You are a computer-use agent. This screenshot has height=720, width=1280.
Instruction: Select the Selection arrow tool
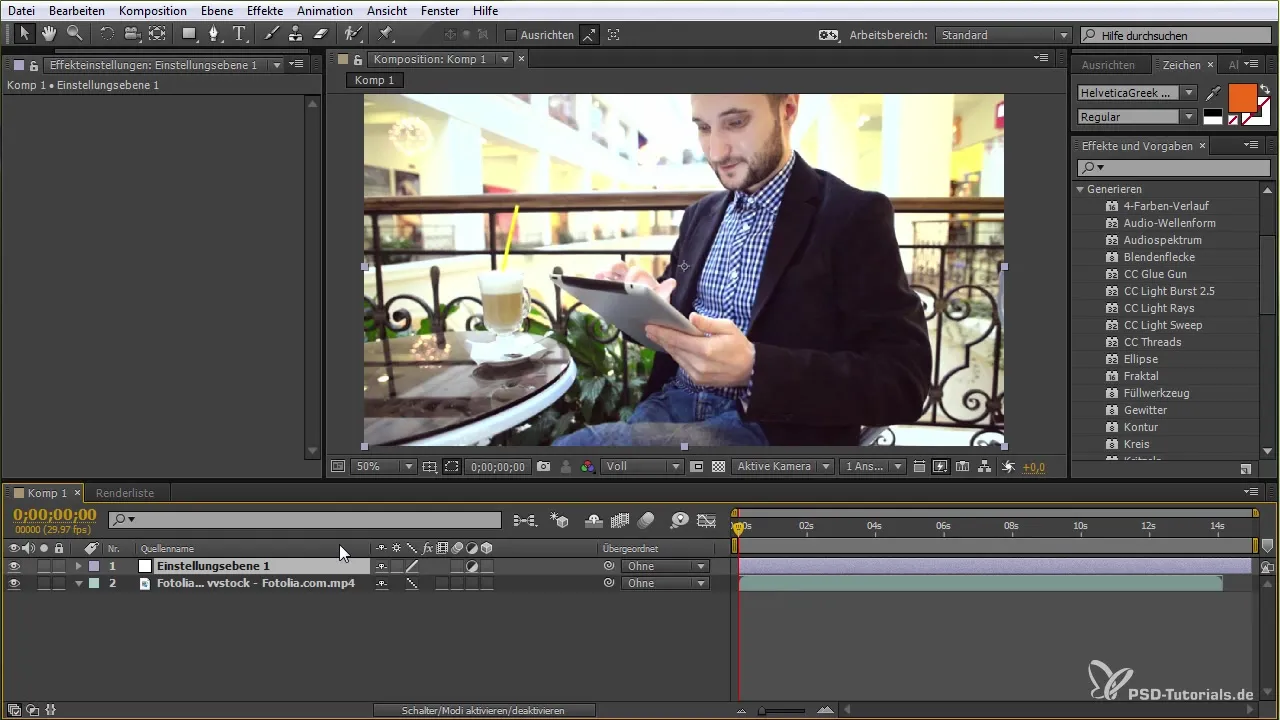tap(24, 34)
